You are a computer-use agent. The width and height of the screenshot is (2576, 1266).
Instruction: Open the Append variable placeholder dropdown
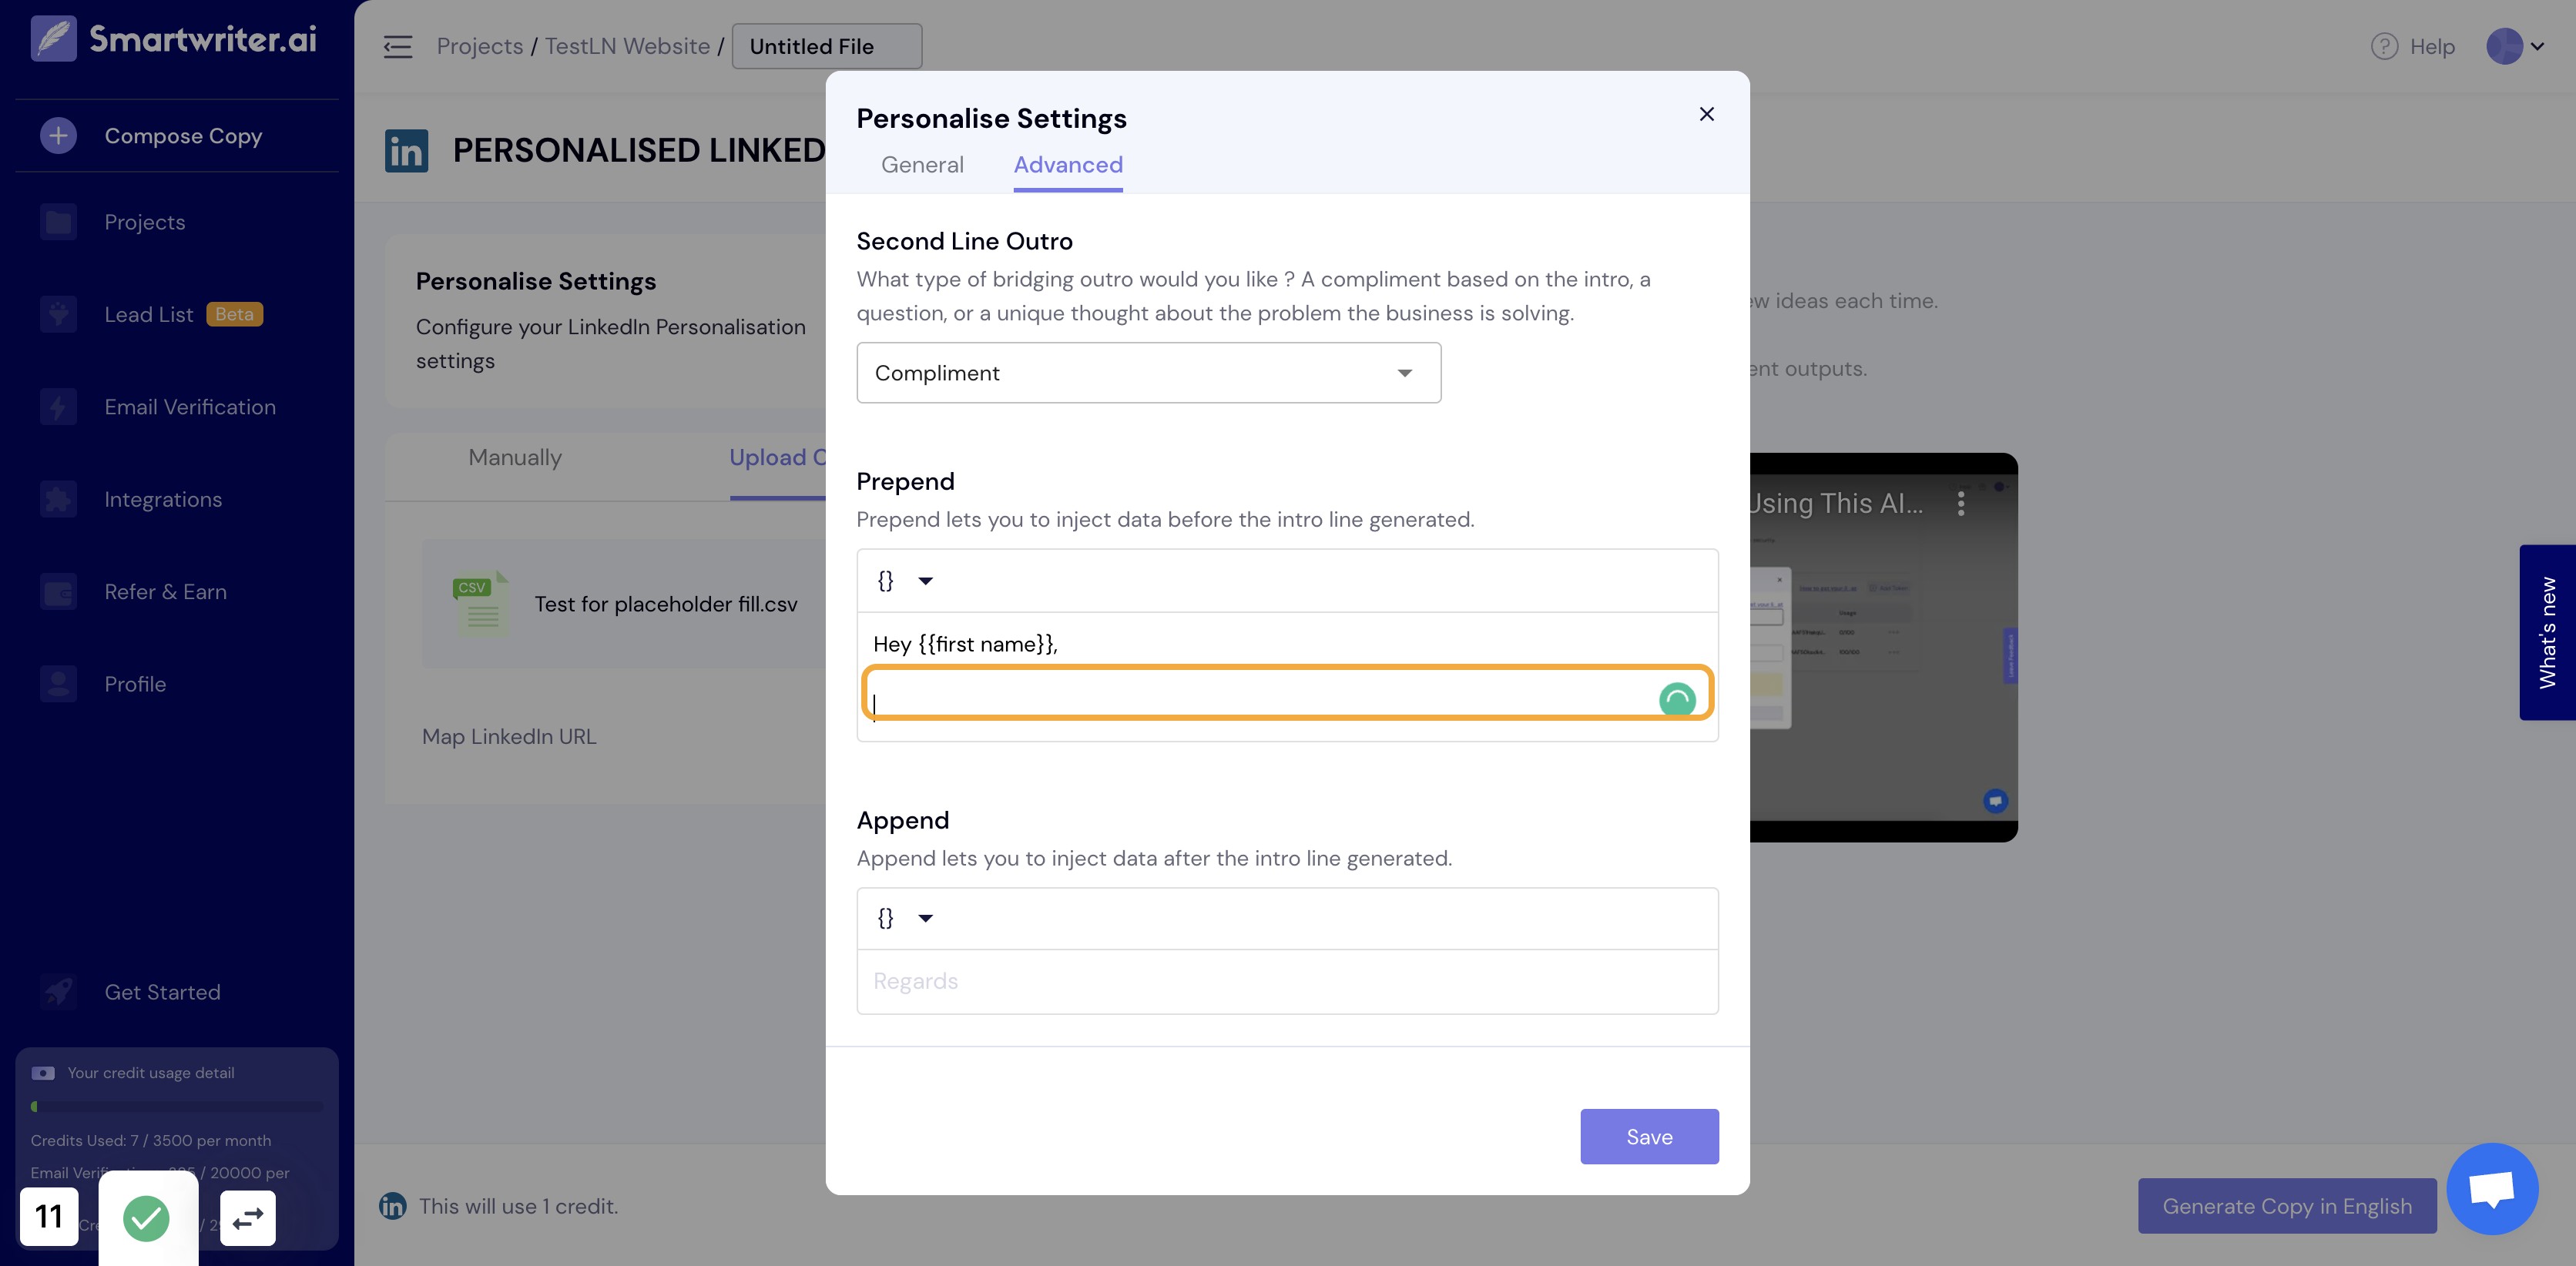tap(905, 918)
